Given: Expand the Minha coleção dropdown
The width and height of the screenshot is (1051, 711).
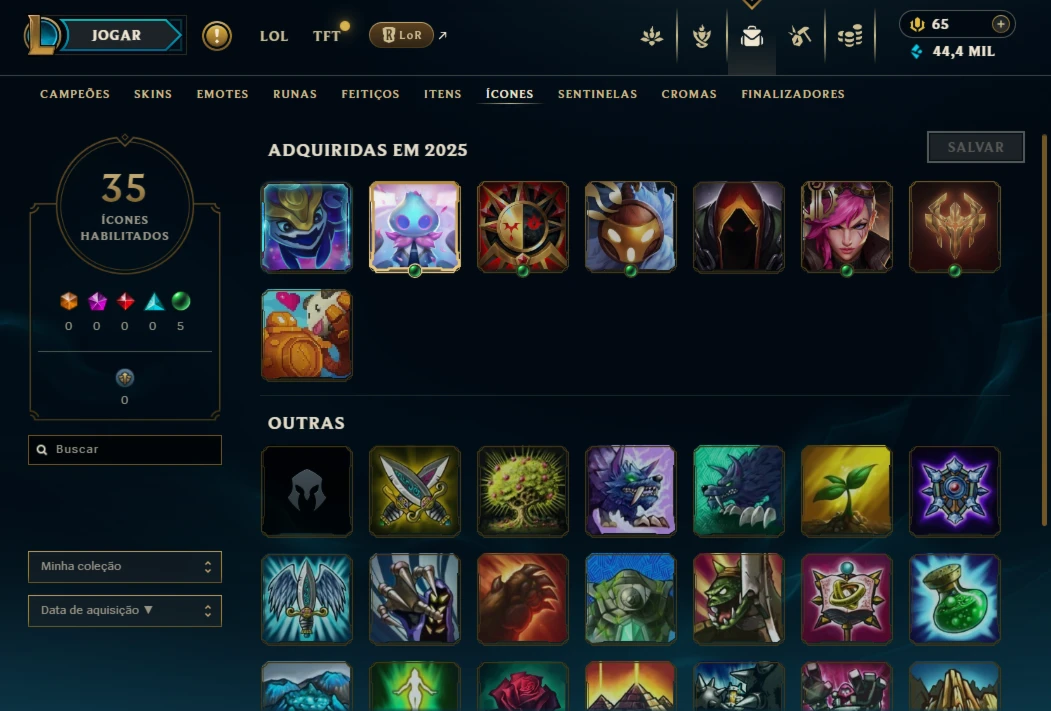Looking at the screenshot, I should [125, 567].
